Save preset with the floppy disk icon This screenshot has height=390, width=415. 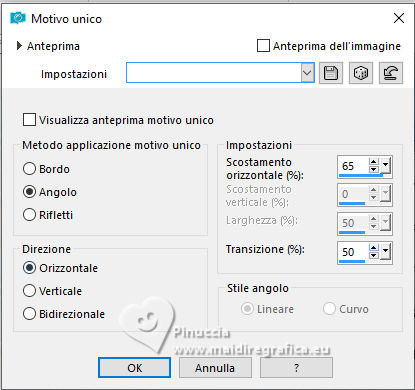coord(331,73)
